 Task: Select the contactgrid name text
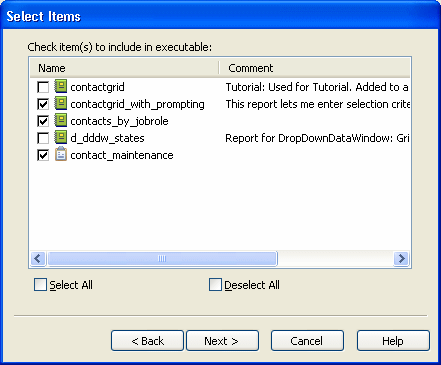click(97, 87)
